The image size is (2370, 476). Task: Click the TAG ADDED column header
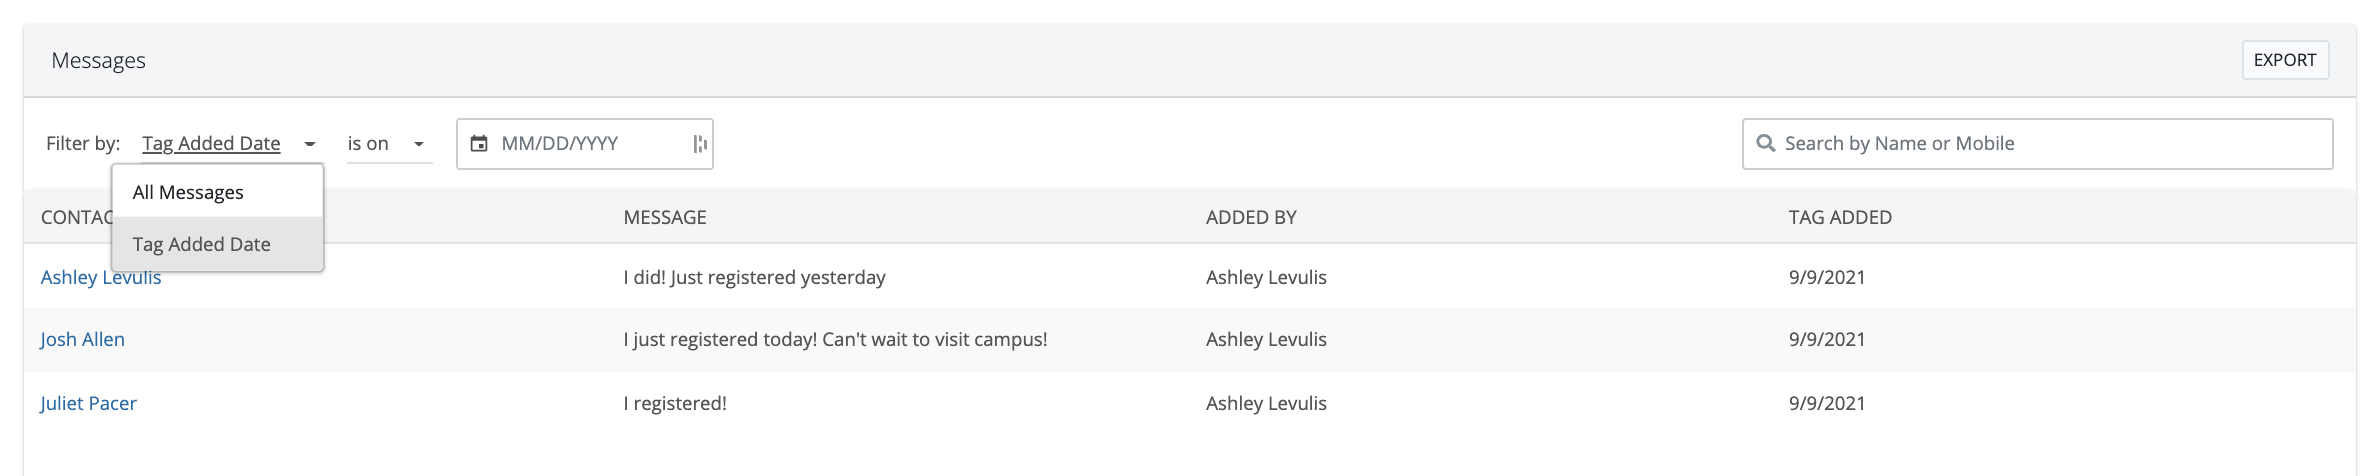pos(1840,217)
